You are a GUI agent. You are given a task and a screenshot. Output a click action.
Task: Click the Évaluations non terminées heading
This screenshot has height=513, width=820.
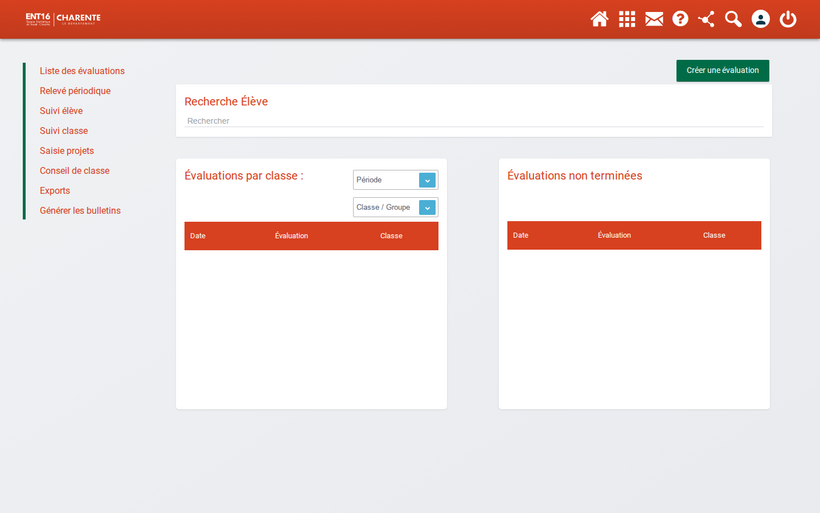point(575,176)
